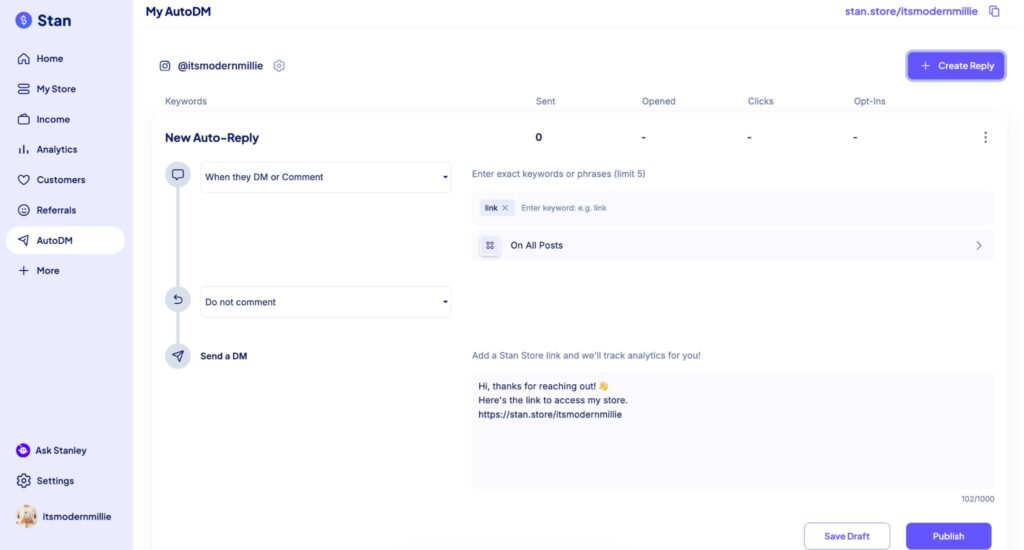Open the gear settings next to @itsmodernmillie
Image resolution: width=1024 pixels, height=550 pixels.
click(279, 66)
